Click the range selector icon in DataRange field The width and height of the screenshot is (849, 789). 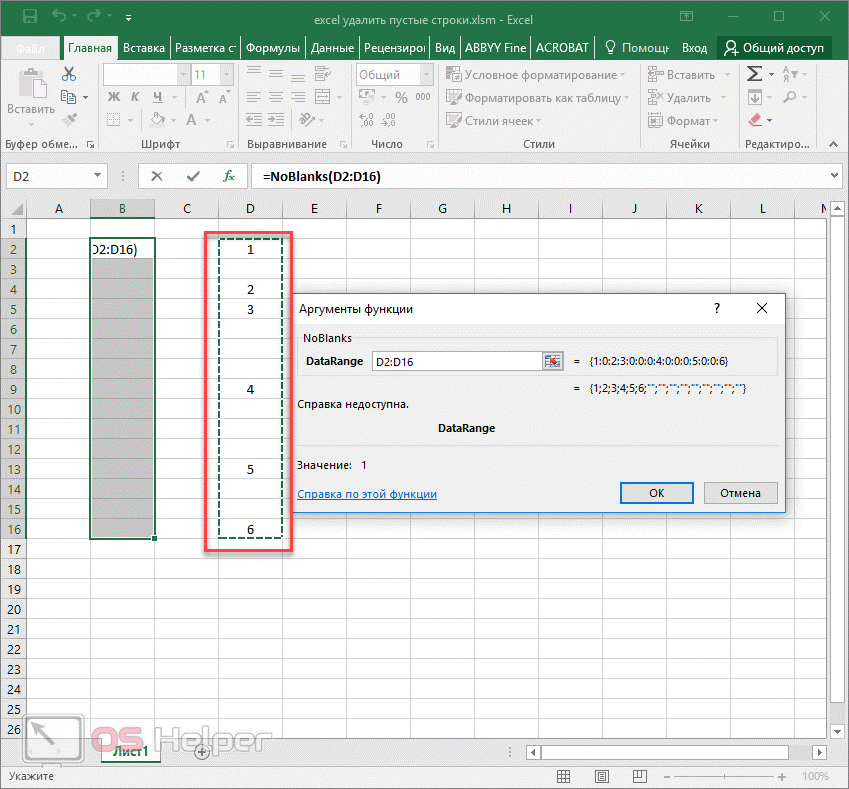(x=552, y=361)
